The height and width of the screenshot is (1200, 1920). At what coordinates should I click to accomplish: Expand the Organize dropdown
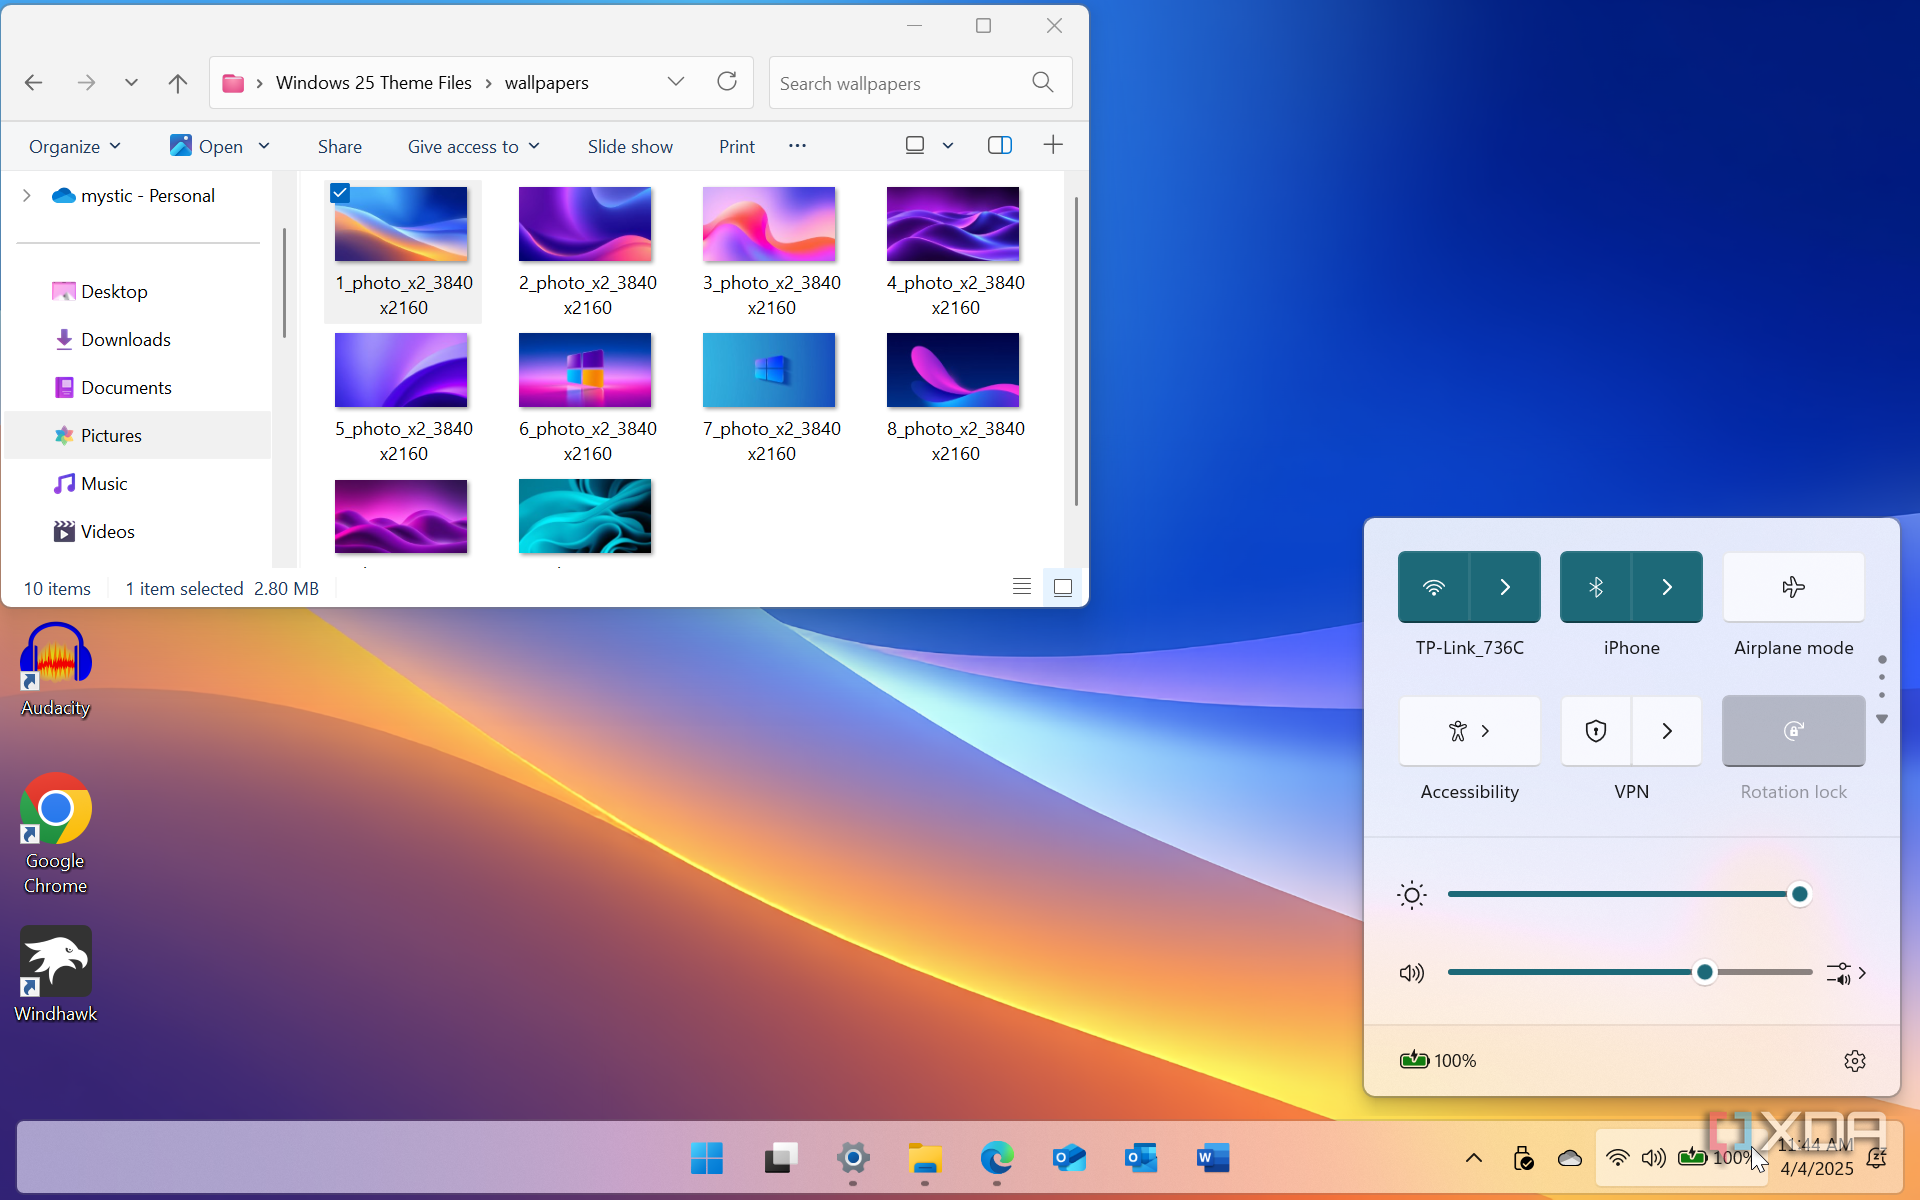75,147
